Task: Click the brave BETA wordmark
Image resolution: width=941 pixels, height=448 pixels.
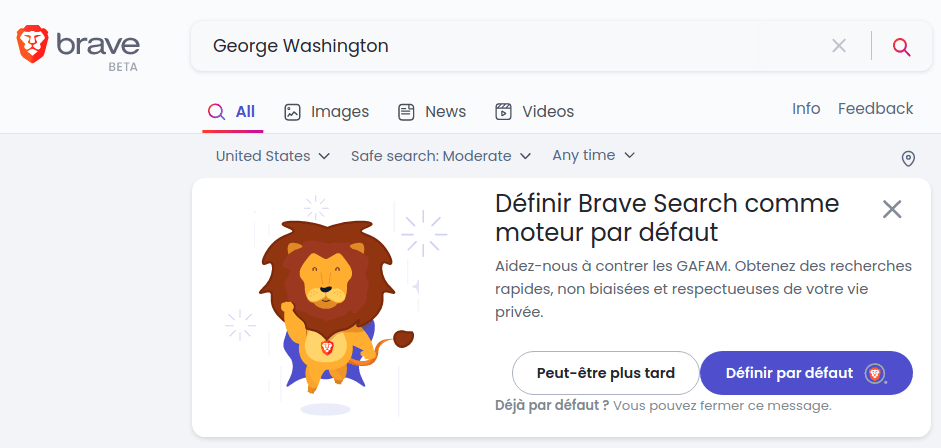Action: 98,51
